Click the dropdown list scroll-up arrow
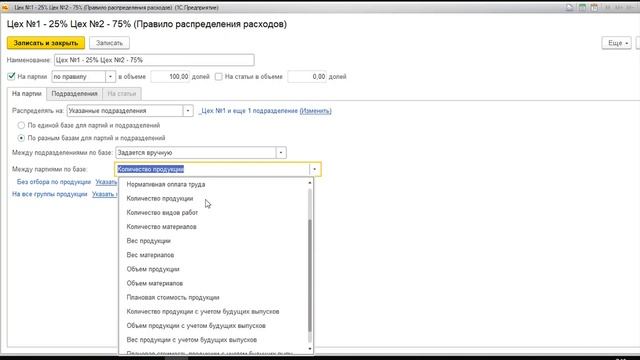The height and width of the screenshot is (360, 640). (310, 182)
